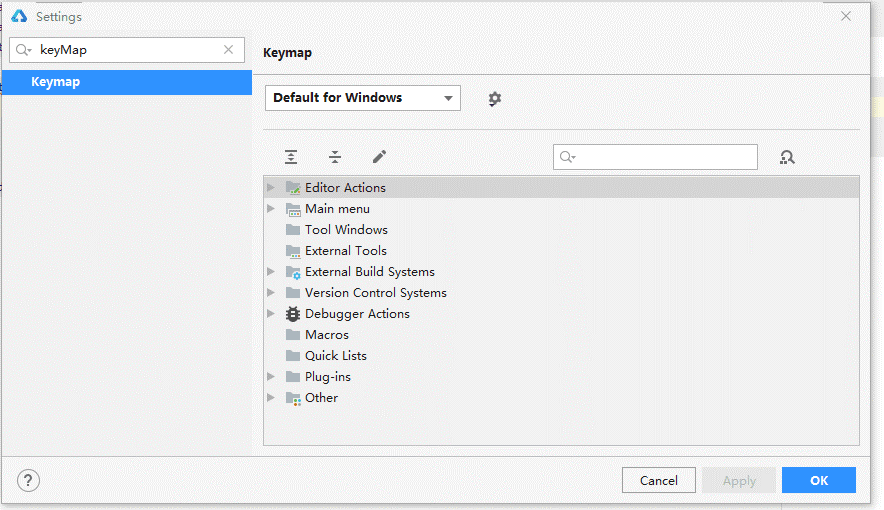This screenshot has width=884, height=510.
Task: Close the Settings dialog
Action: 846,16
